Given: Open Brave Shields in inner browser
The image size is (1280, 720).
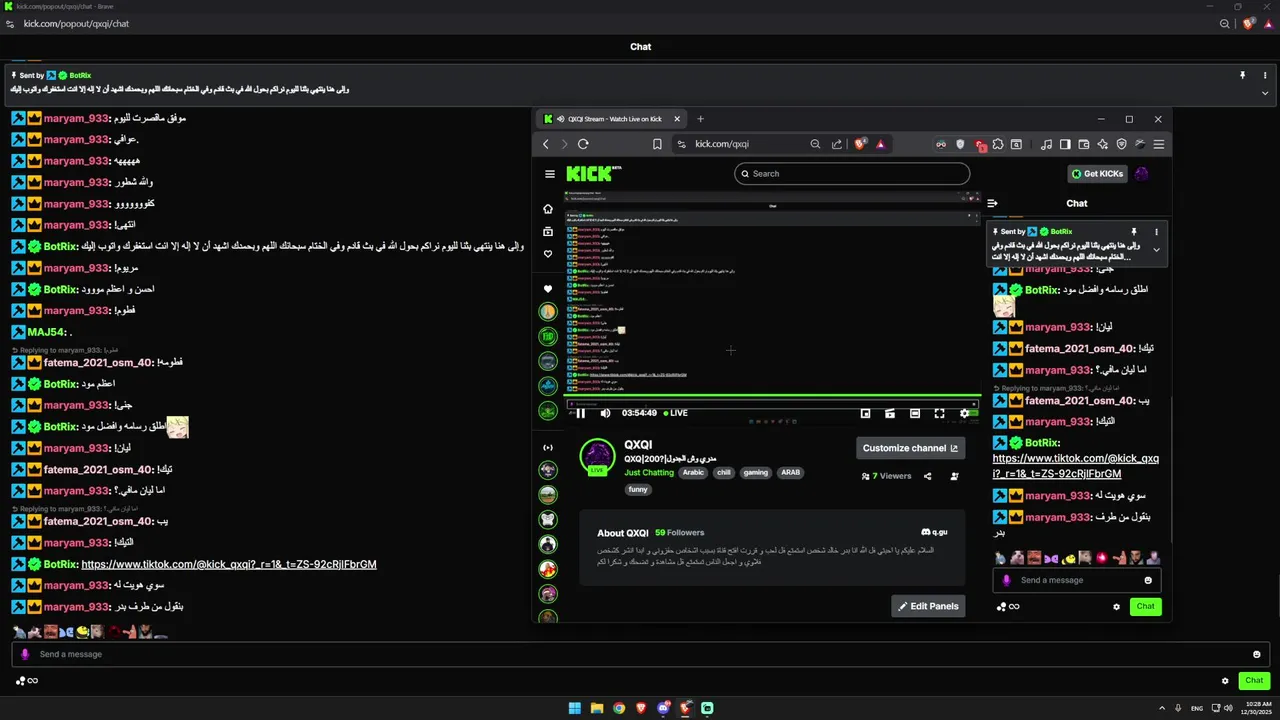Looking at the screenshot, I should 859,144.
